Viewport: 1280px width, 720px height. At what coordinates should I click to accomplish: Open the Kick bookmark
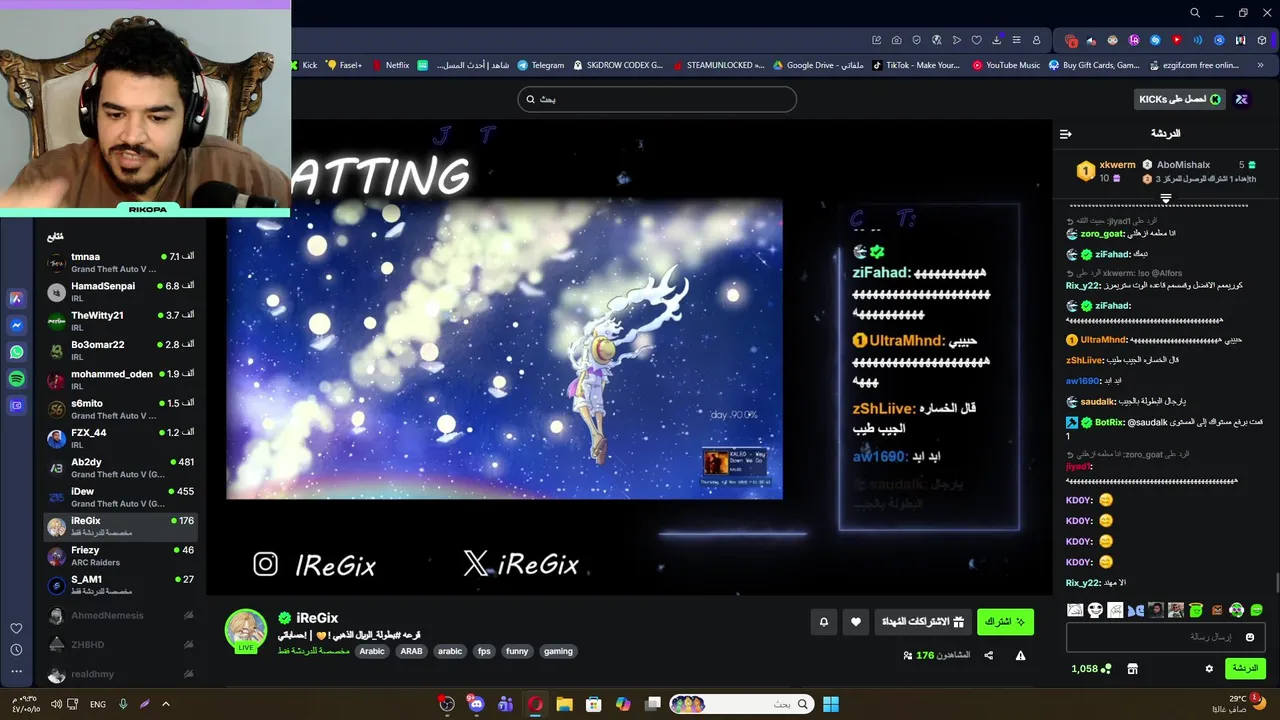click(304, 65)
